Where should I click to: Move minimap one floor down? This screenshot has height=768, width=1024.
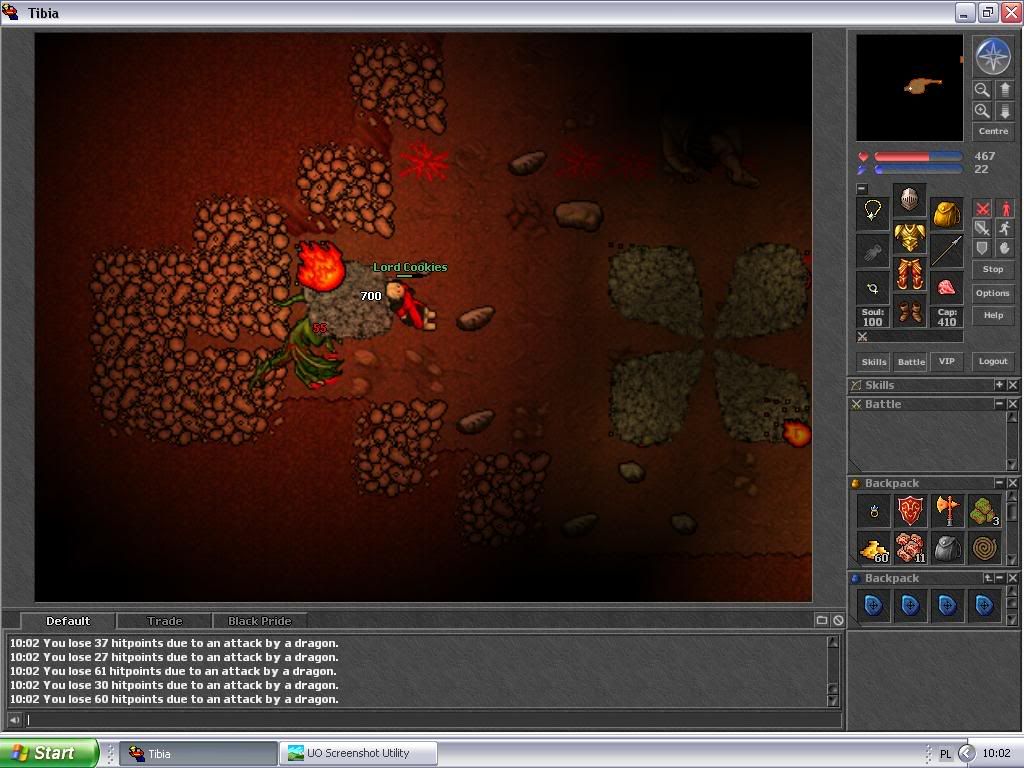pos(1004,111)
